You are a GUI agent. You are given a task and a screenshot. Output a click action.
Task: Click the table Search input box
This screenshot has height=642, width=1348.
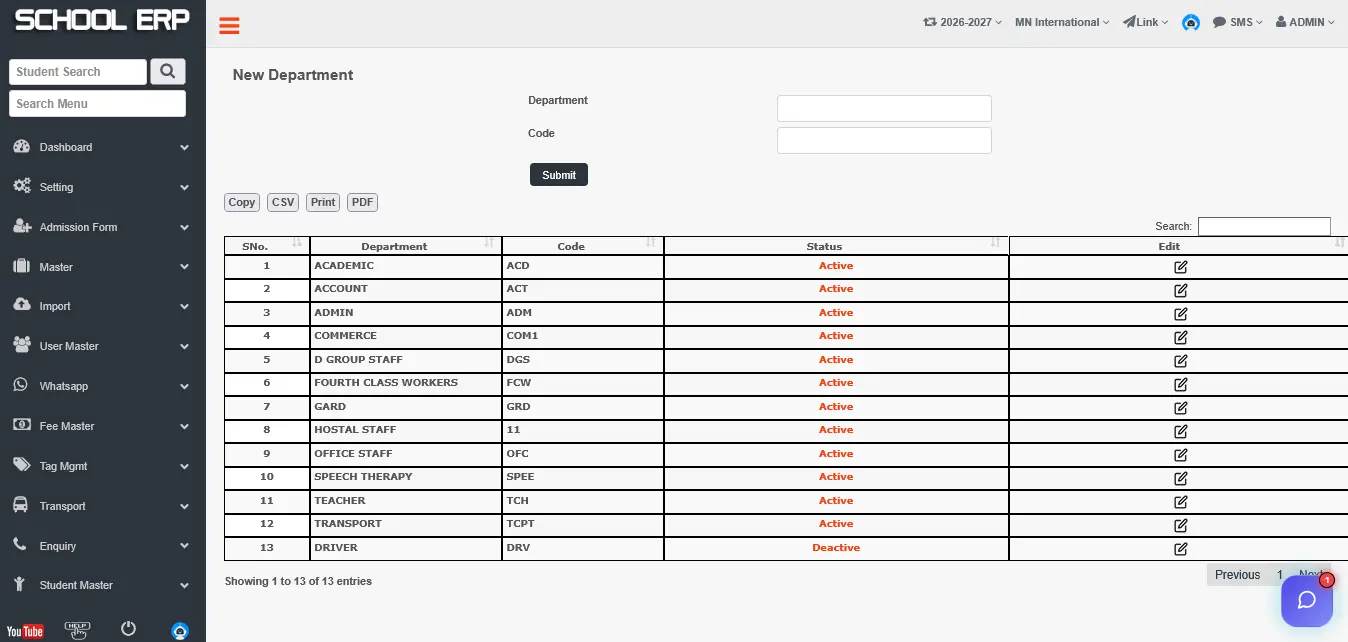click(x=1264, y=227)
